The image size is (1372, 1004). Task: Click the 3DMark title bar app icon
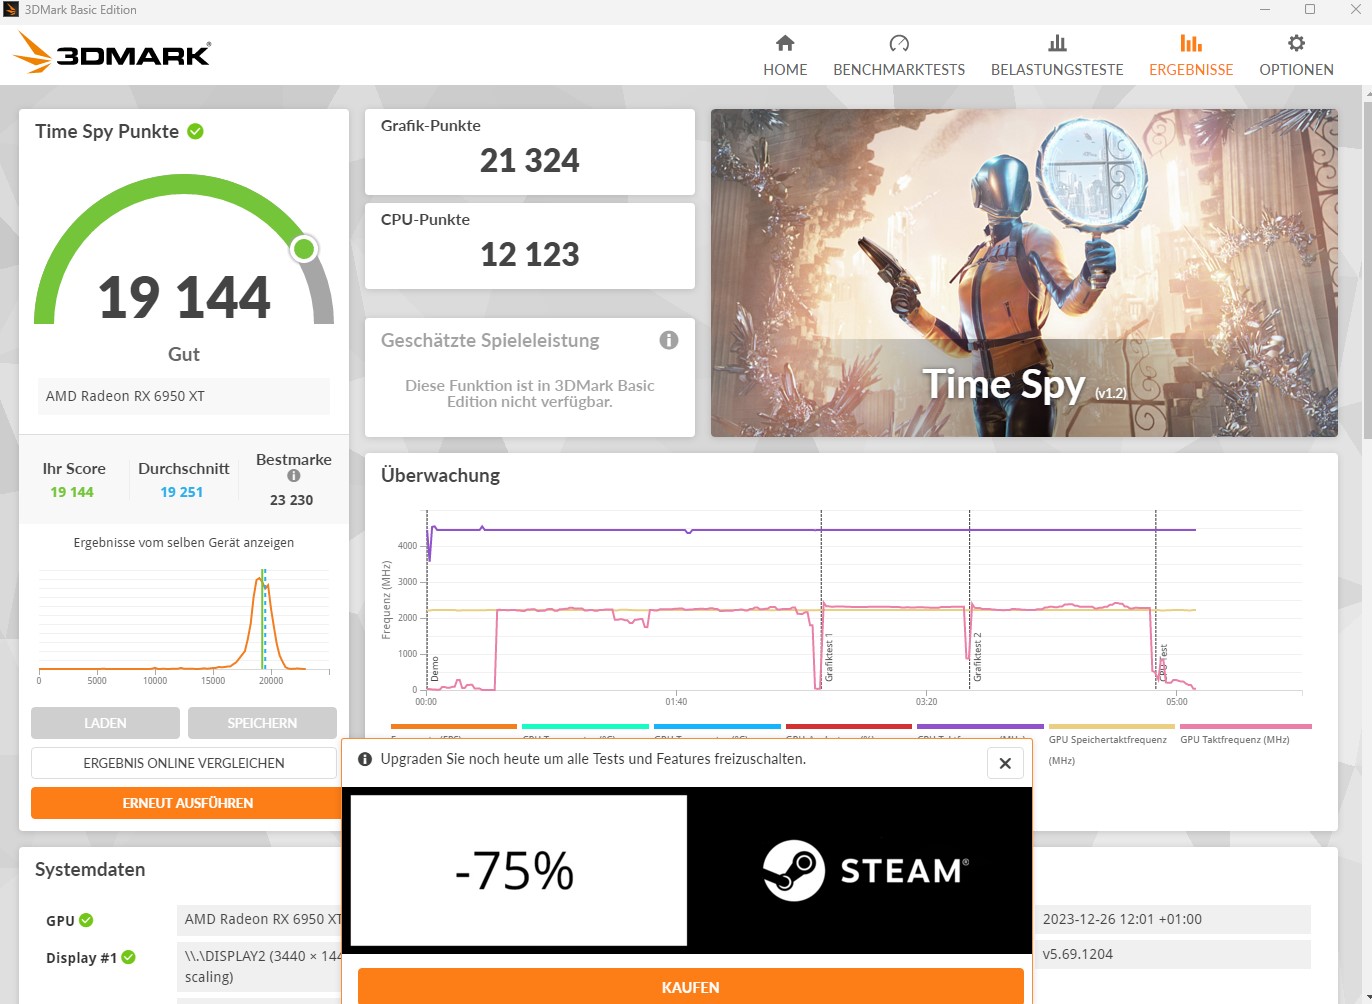click(x=11, y=10)
